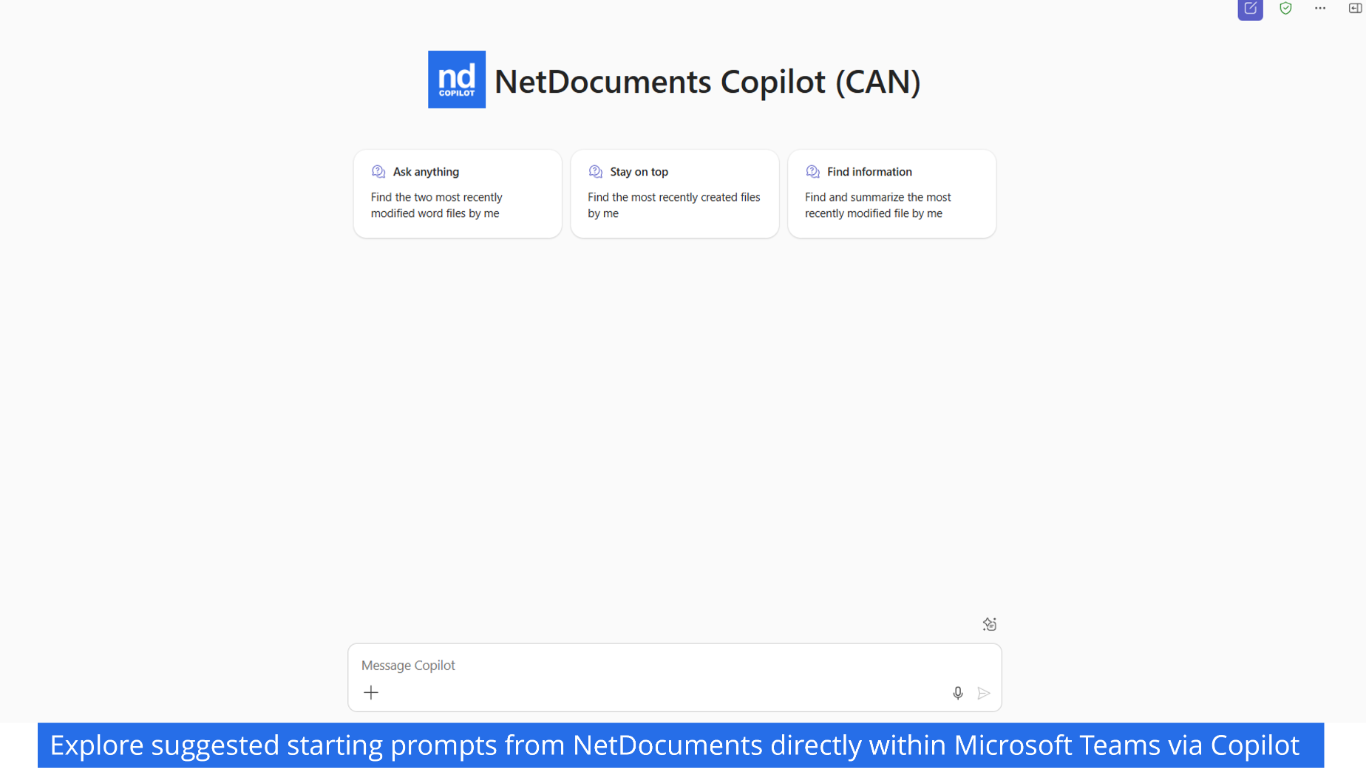Screen dimensions: 1366x768
Task: Click the chat bubble icon beside Stay on top
Action: (595, 172)
